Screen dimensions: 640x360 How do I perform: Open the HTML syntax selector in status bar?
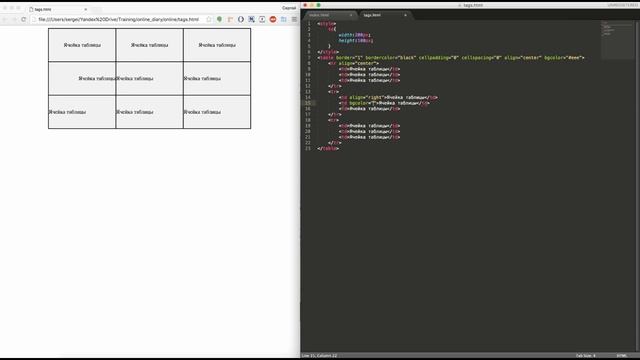[x=621, y=356]
